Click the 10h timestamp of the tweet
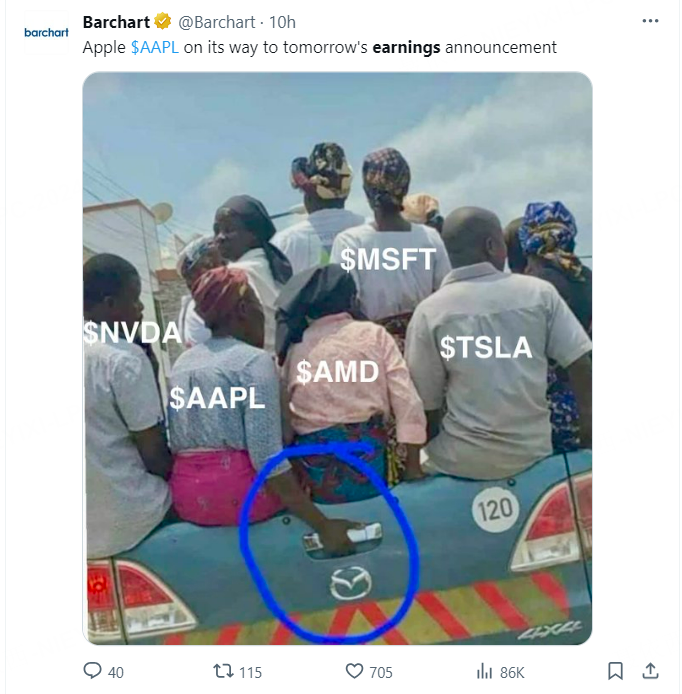Viewport: 682px width, 694px height. pyautogui.click(x=283, y=22)
